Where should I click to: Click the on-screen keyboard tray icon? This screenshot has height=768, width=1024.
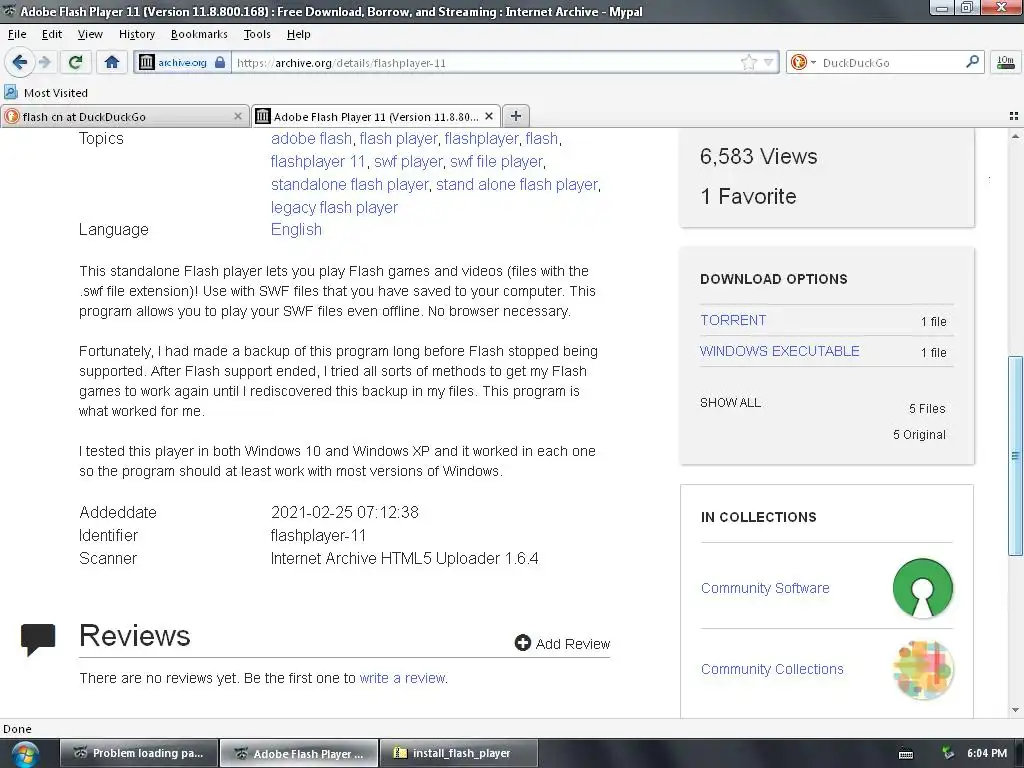tap(906, 754)
